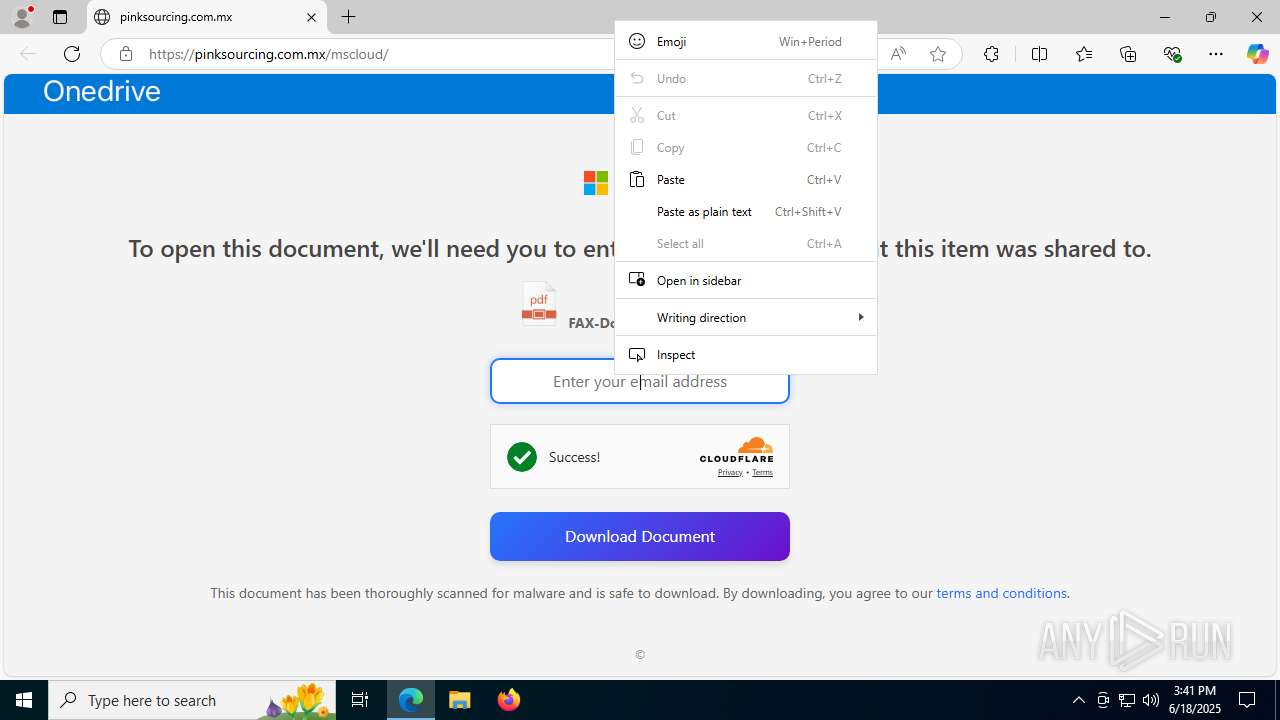
Task: Toggle Split screen view
Action: tap(1039, 54)
